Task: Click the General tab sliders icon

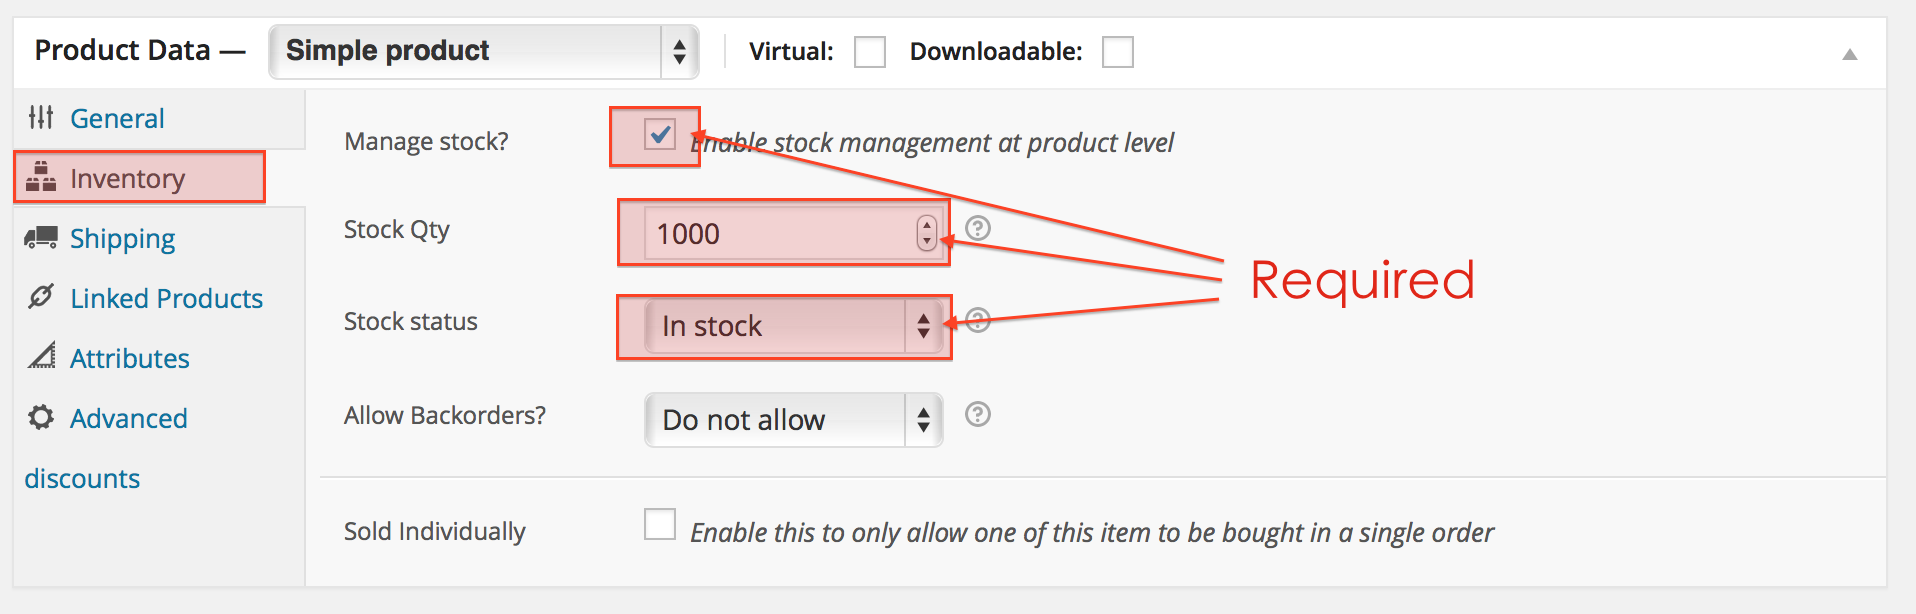Action: tap(41, 118)
